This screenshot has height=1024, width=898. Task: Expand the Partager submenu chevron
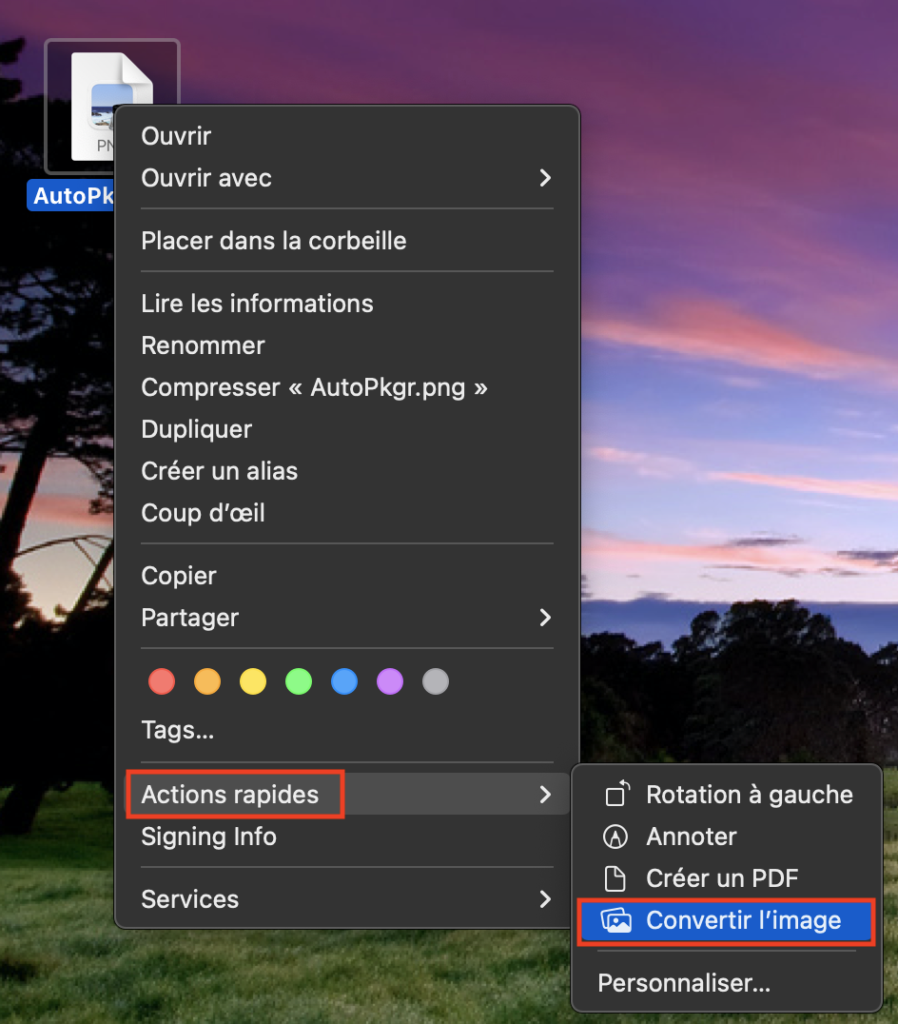(545, 617)
